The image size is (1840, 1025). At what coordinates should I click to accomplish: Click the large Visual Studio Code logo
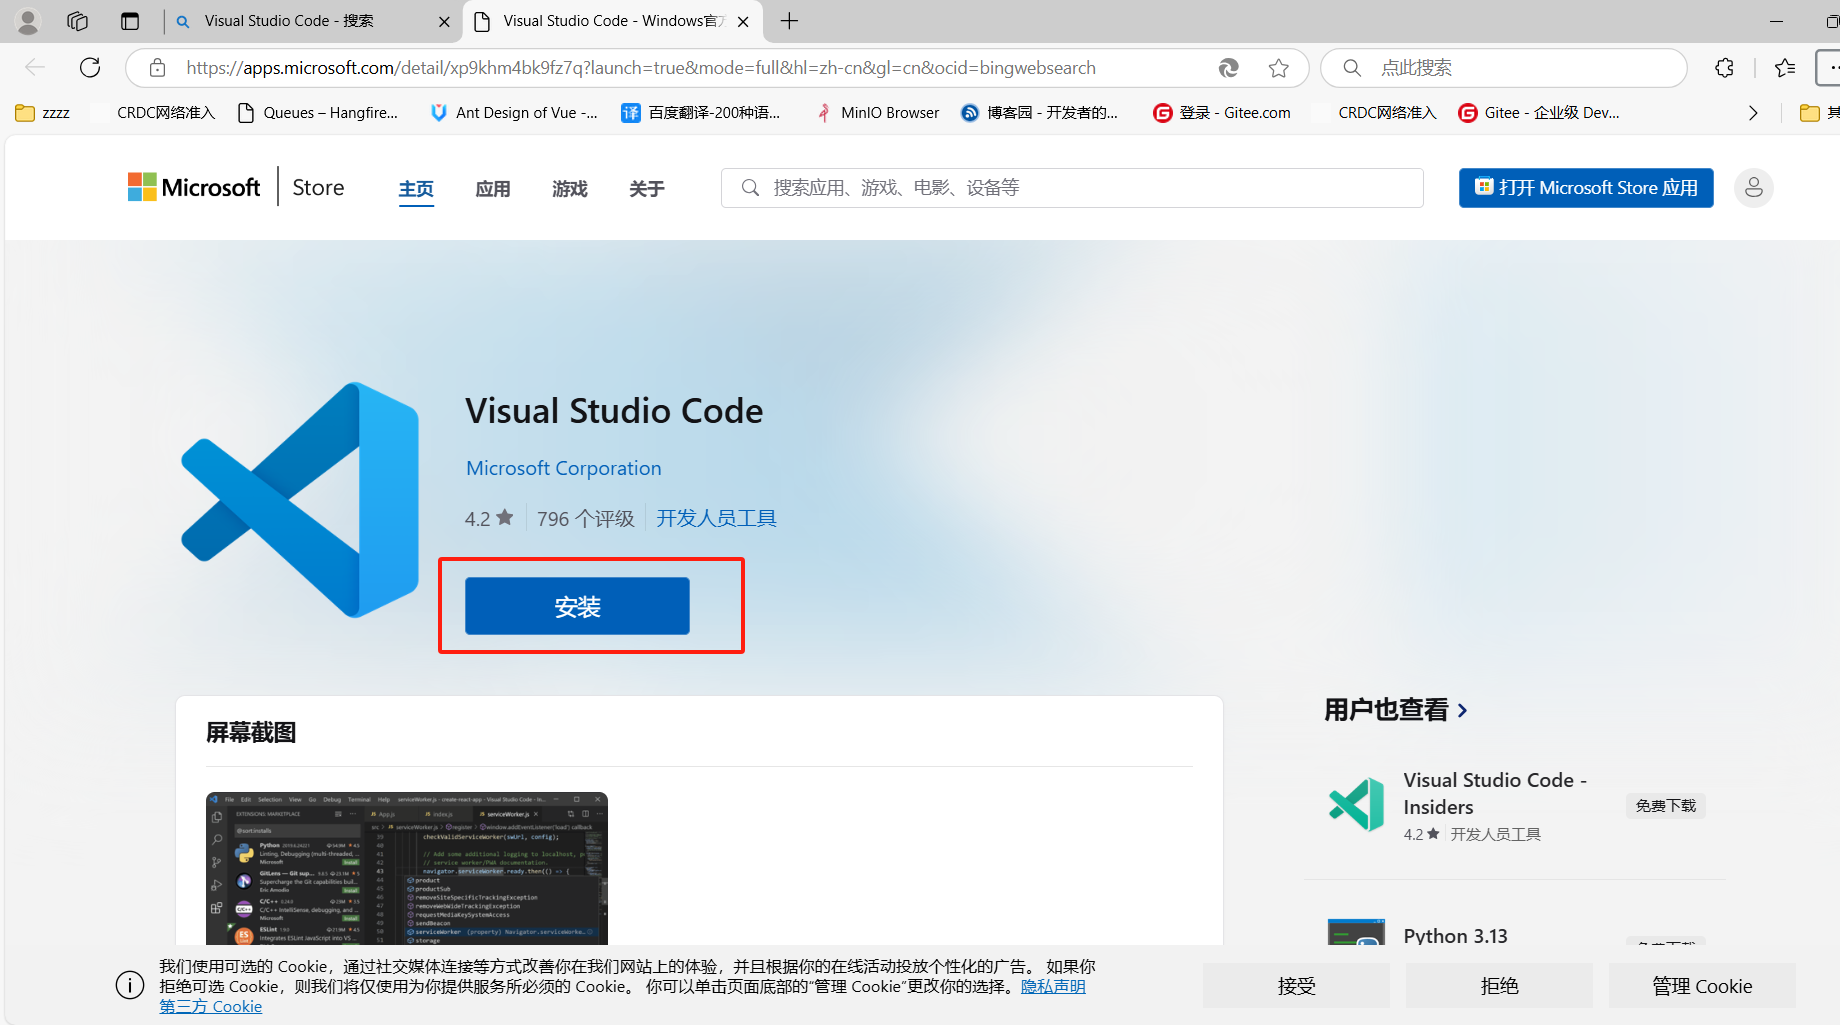pyautogui.click(x=300, y=500)
